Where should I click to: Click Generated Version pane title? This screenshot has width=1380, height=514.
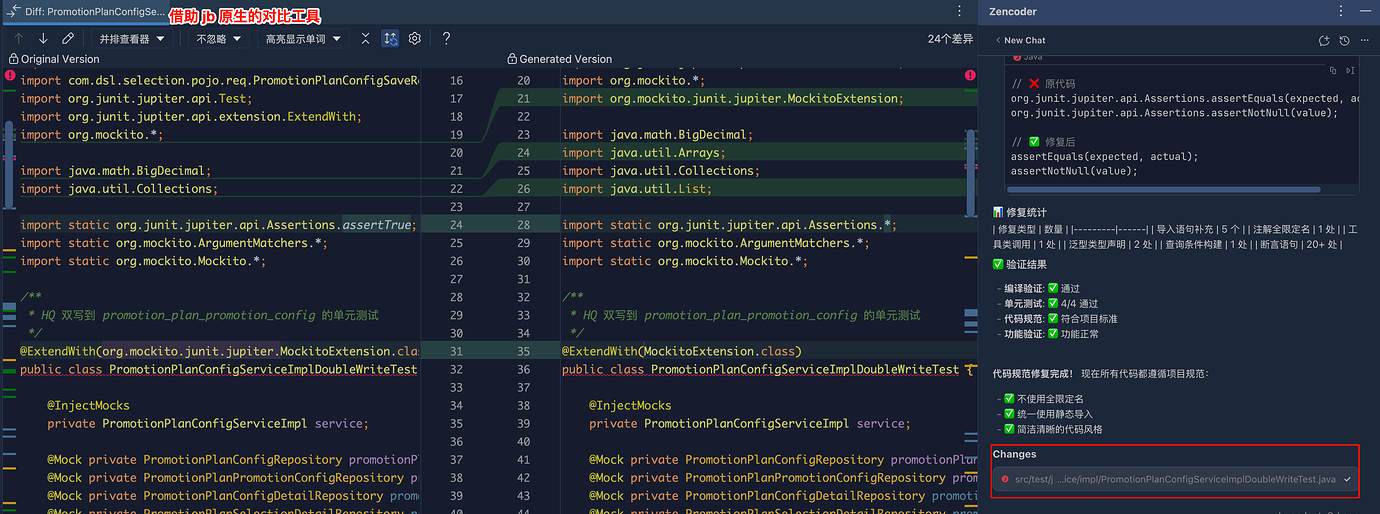click(x=566, y=59)
